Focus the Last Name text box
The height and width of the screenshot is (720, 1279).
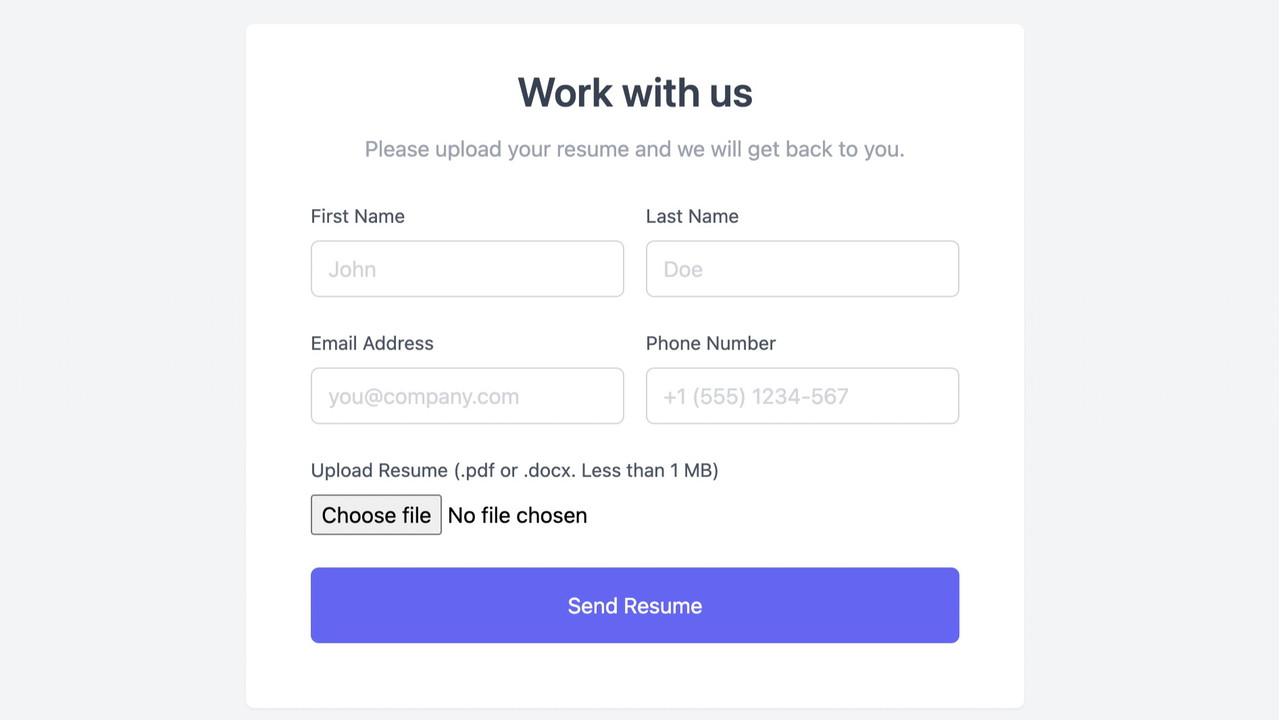point(802,269)
